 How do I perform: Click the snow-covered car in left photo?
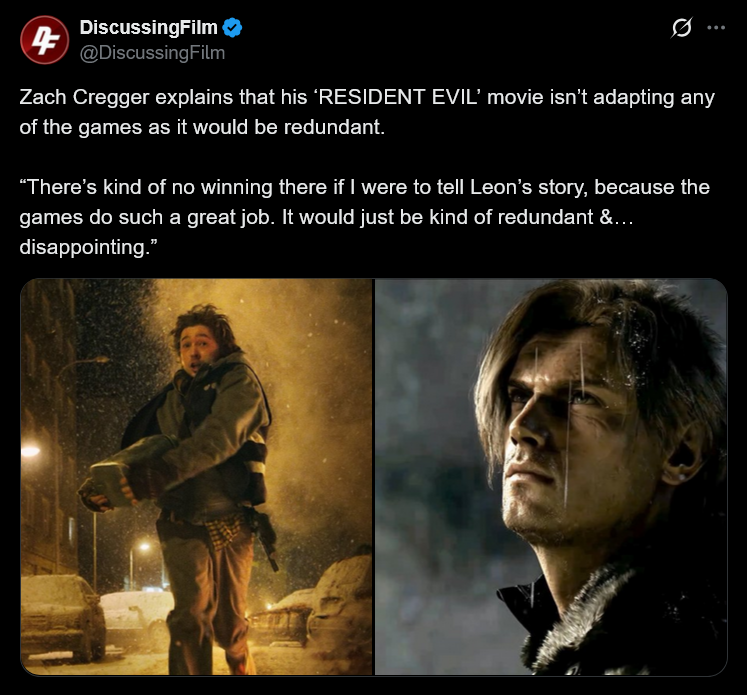tap(62, 618)
